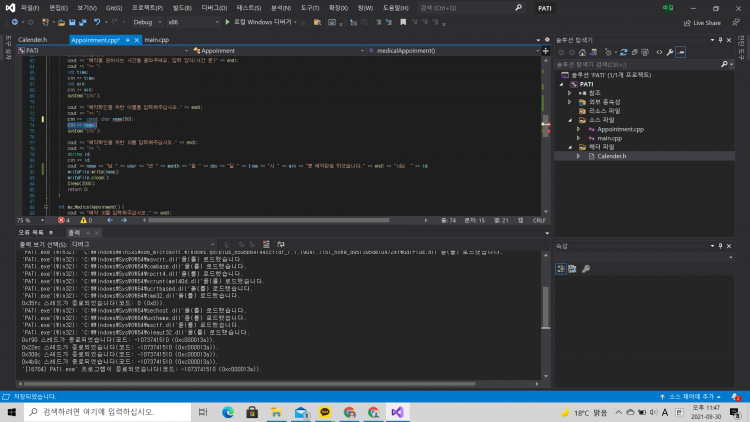Click the split editor plus icon
The width and height of the screenshot is (750, 422).
[x=546, y=51]
